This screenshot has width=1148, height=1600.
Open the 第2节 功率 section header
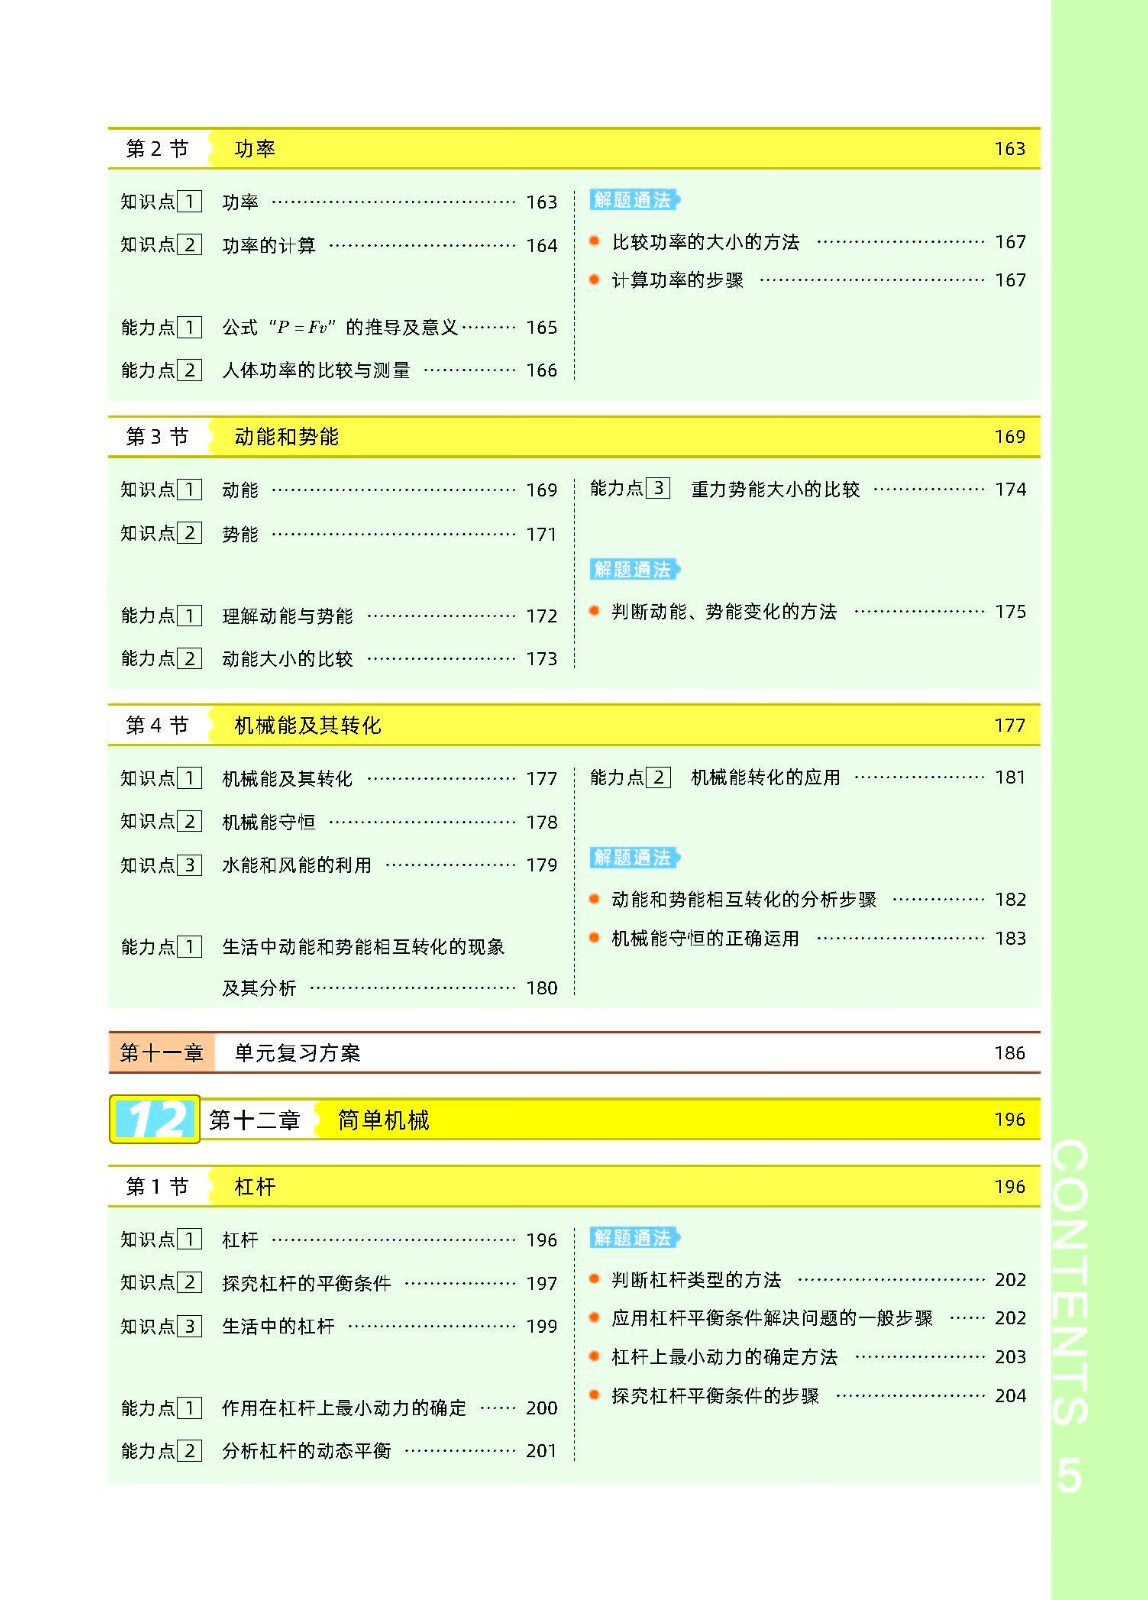click(x=255, y=149)
